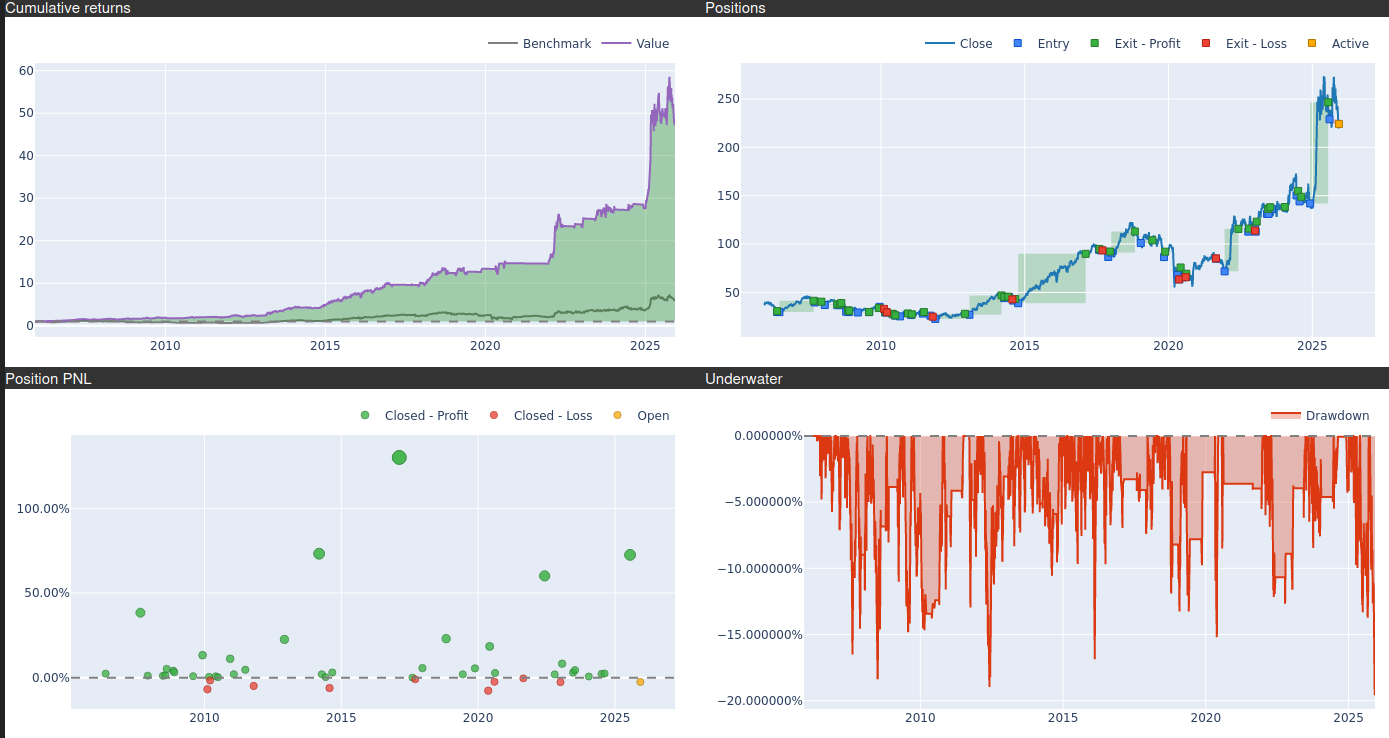Click the red Closed - Loss legend dot
1389x738 pixels.
(494, 416)
